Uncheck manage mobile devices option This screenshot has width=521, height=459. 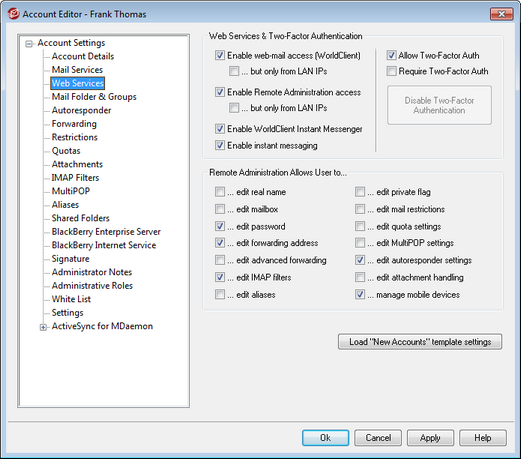360,295
